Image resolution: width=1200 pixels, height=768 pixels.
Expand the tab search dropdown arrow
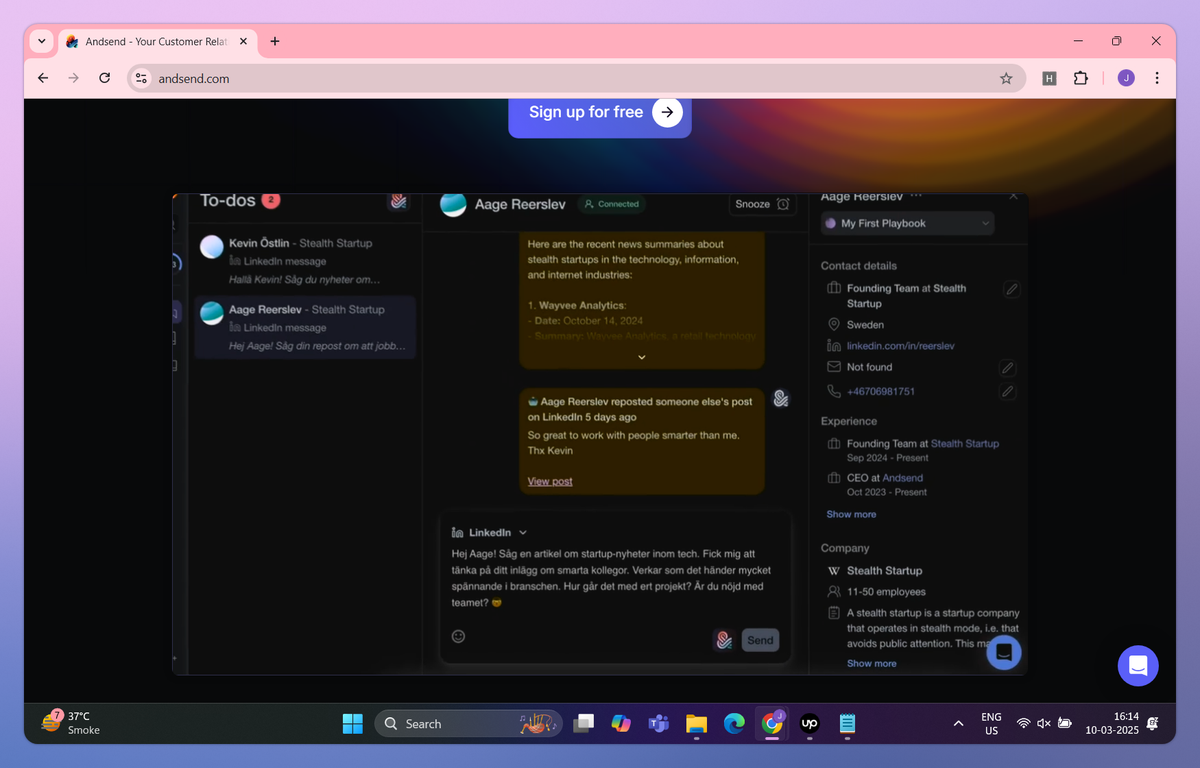point(41,41)
